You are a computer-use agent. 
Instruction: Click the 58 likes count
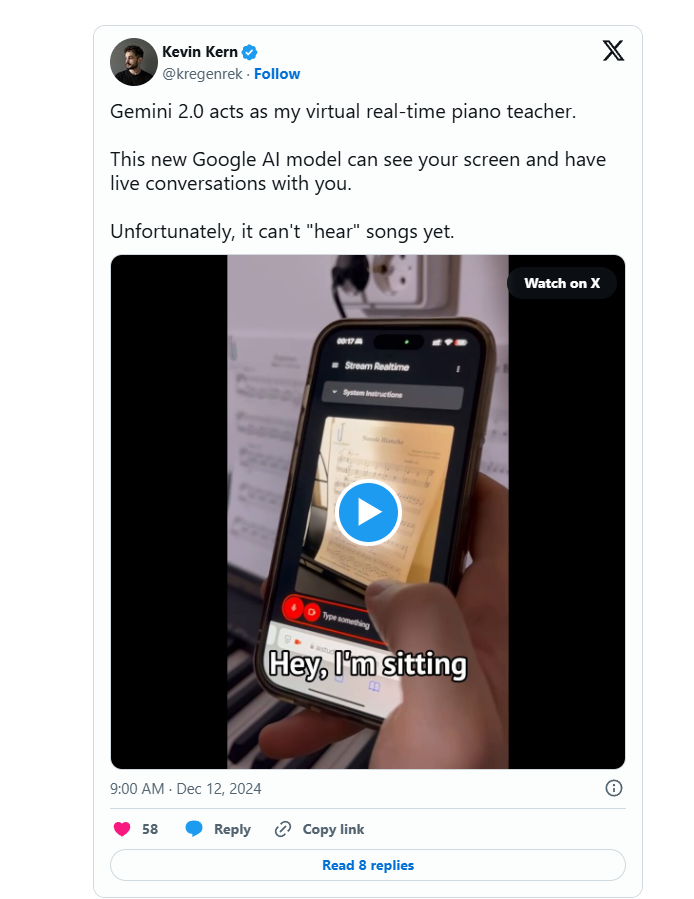tap(150, 830)
